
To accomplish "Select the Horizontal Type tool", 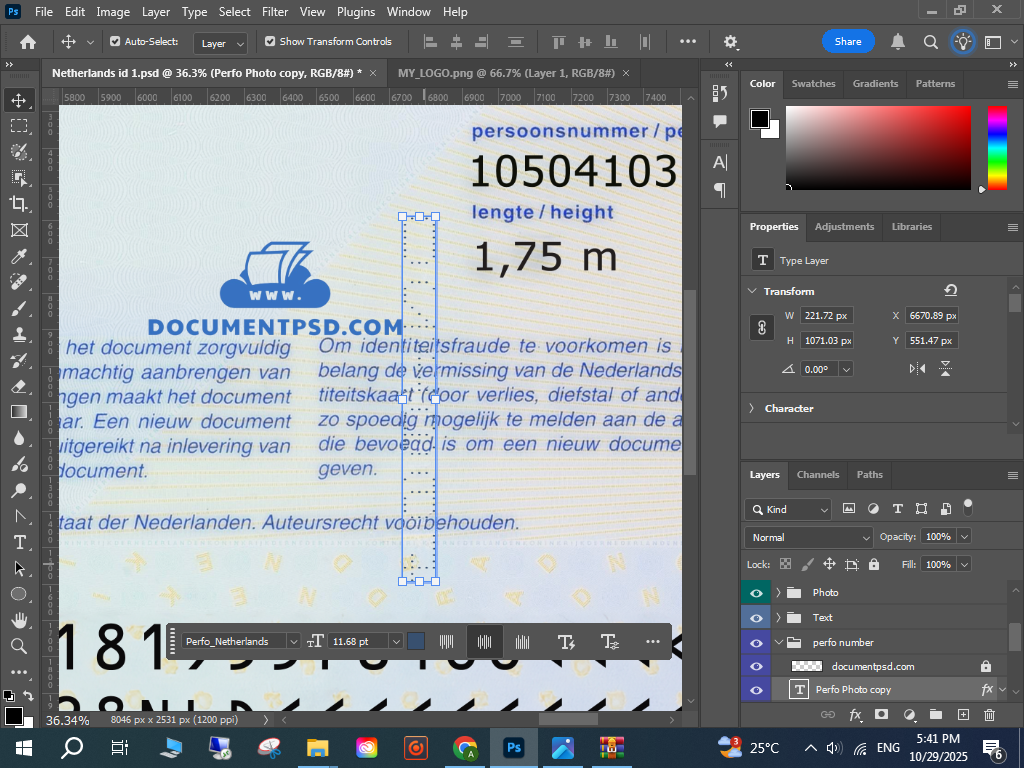I will pyautogui.click(x=19, y=542).
